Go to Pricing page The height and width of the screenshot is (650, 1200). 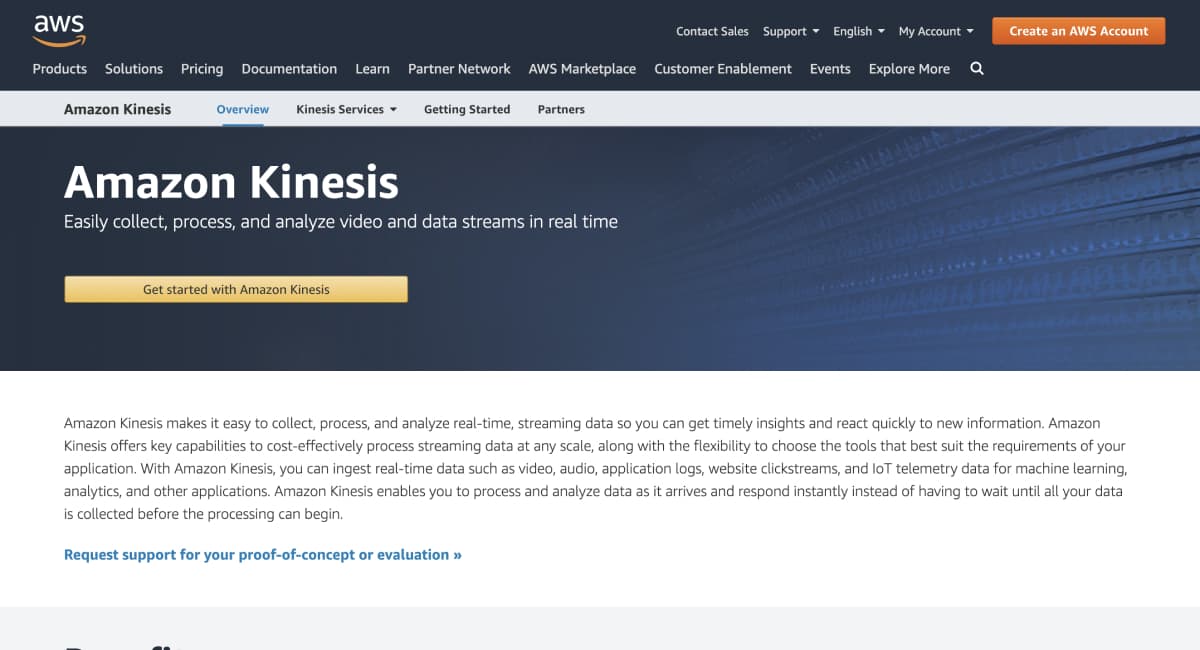pyautogui.click(x=202, y=68)
